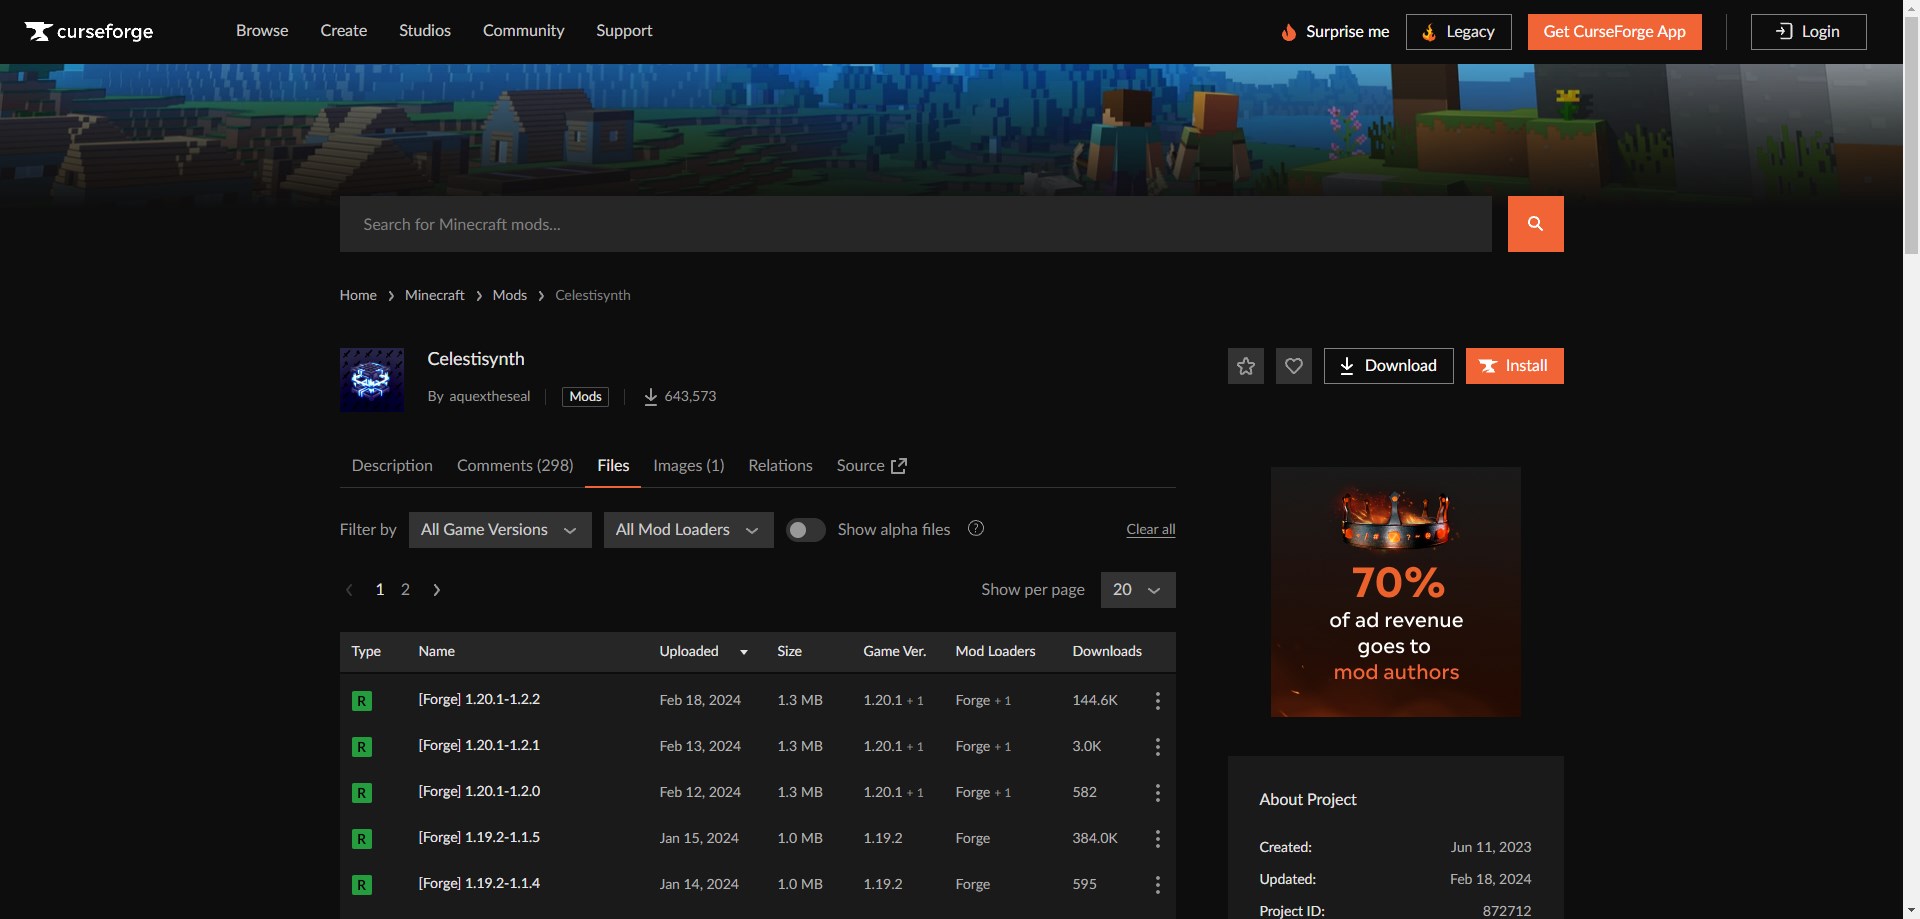Click the heart favorite icon
Image resolution: width=1920 pixels, height=919 pixels.
click(1293, 366)
